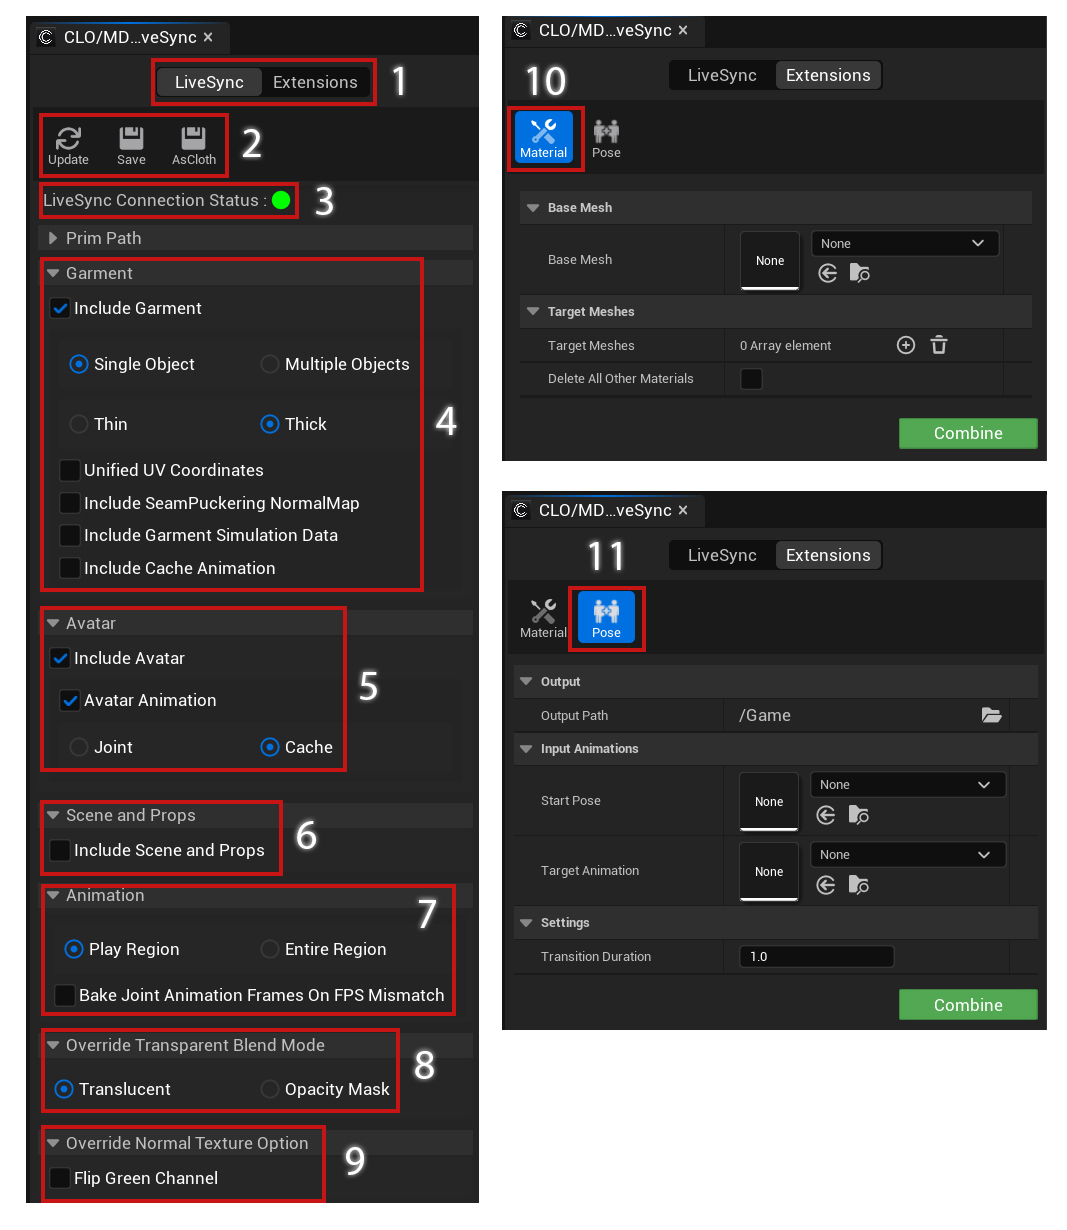The width and height of the screenshot is (1067, 1230).
Task: Enable Unified UV Coordinates
Action: 70,470
